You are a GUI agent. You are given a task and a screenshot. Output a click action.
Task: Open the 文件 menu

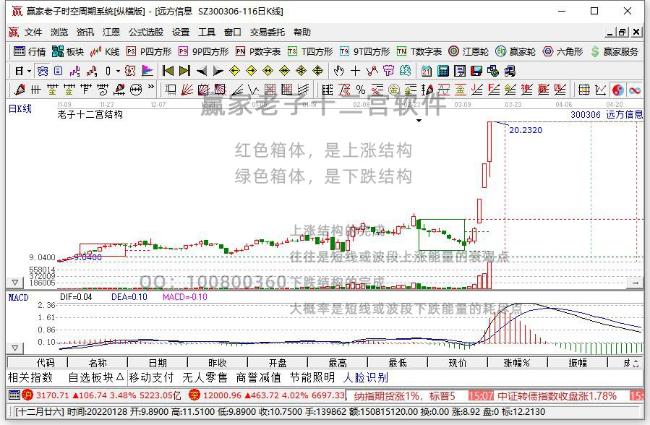click(x=33, y=32)
